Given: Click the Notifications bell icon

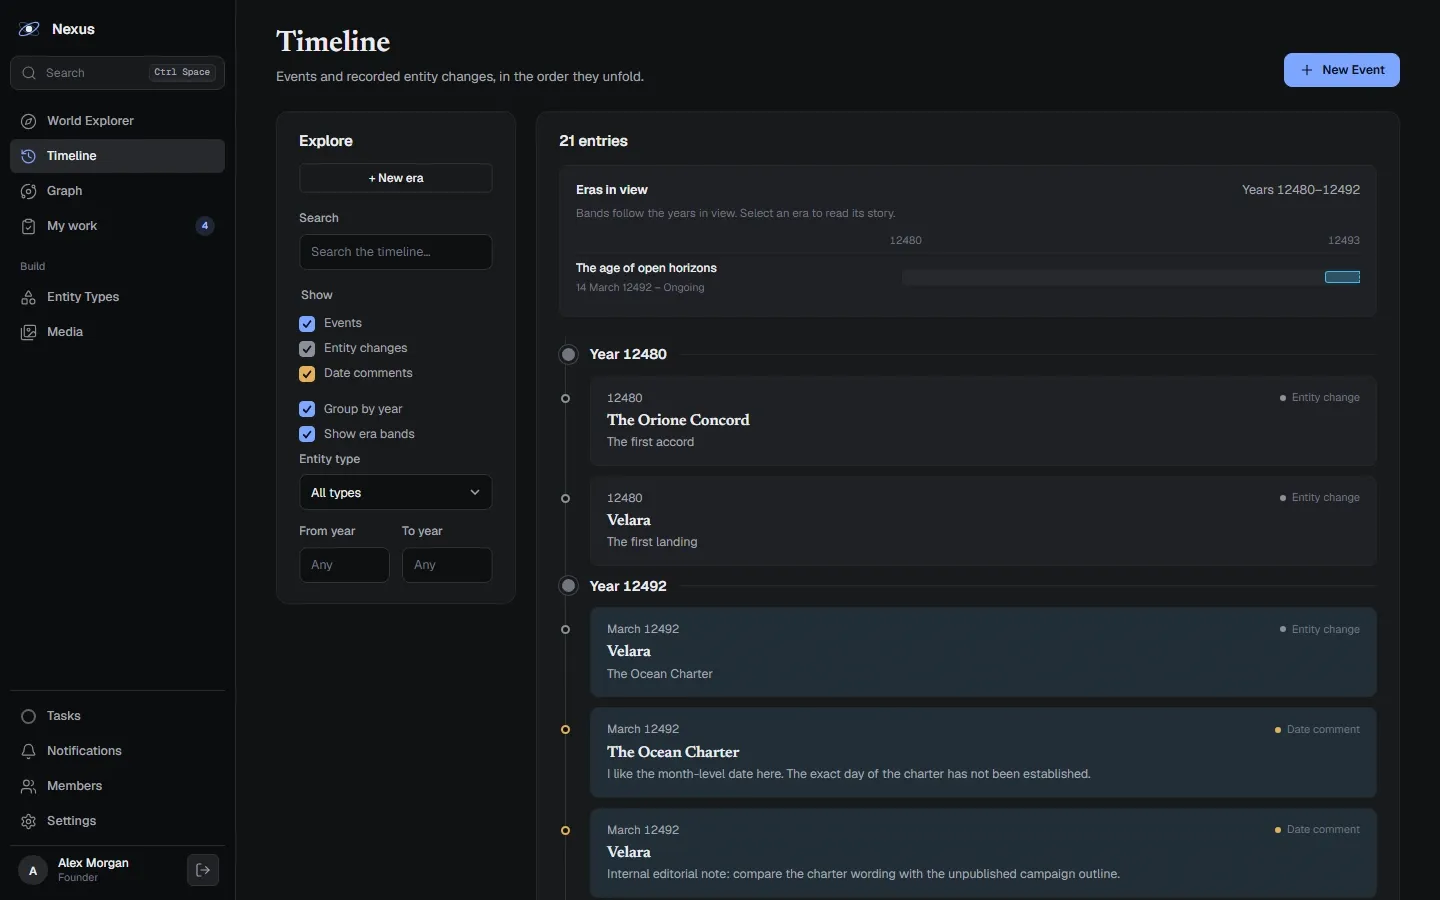Looking at the screenshot, I should (x=28, y=751).
